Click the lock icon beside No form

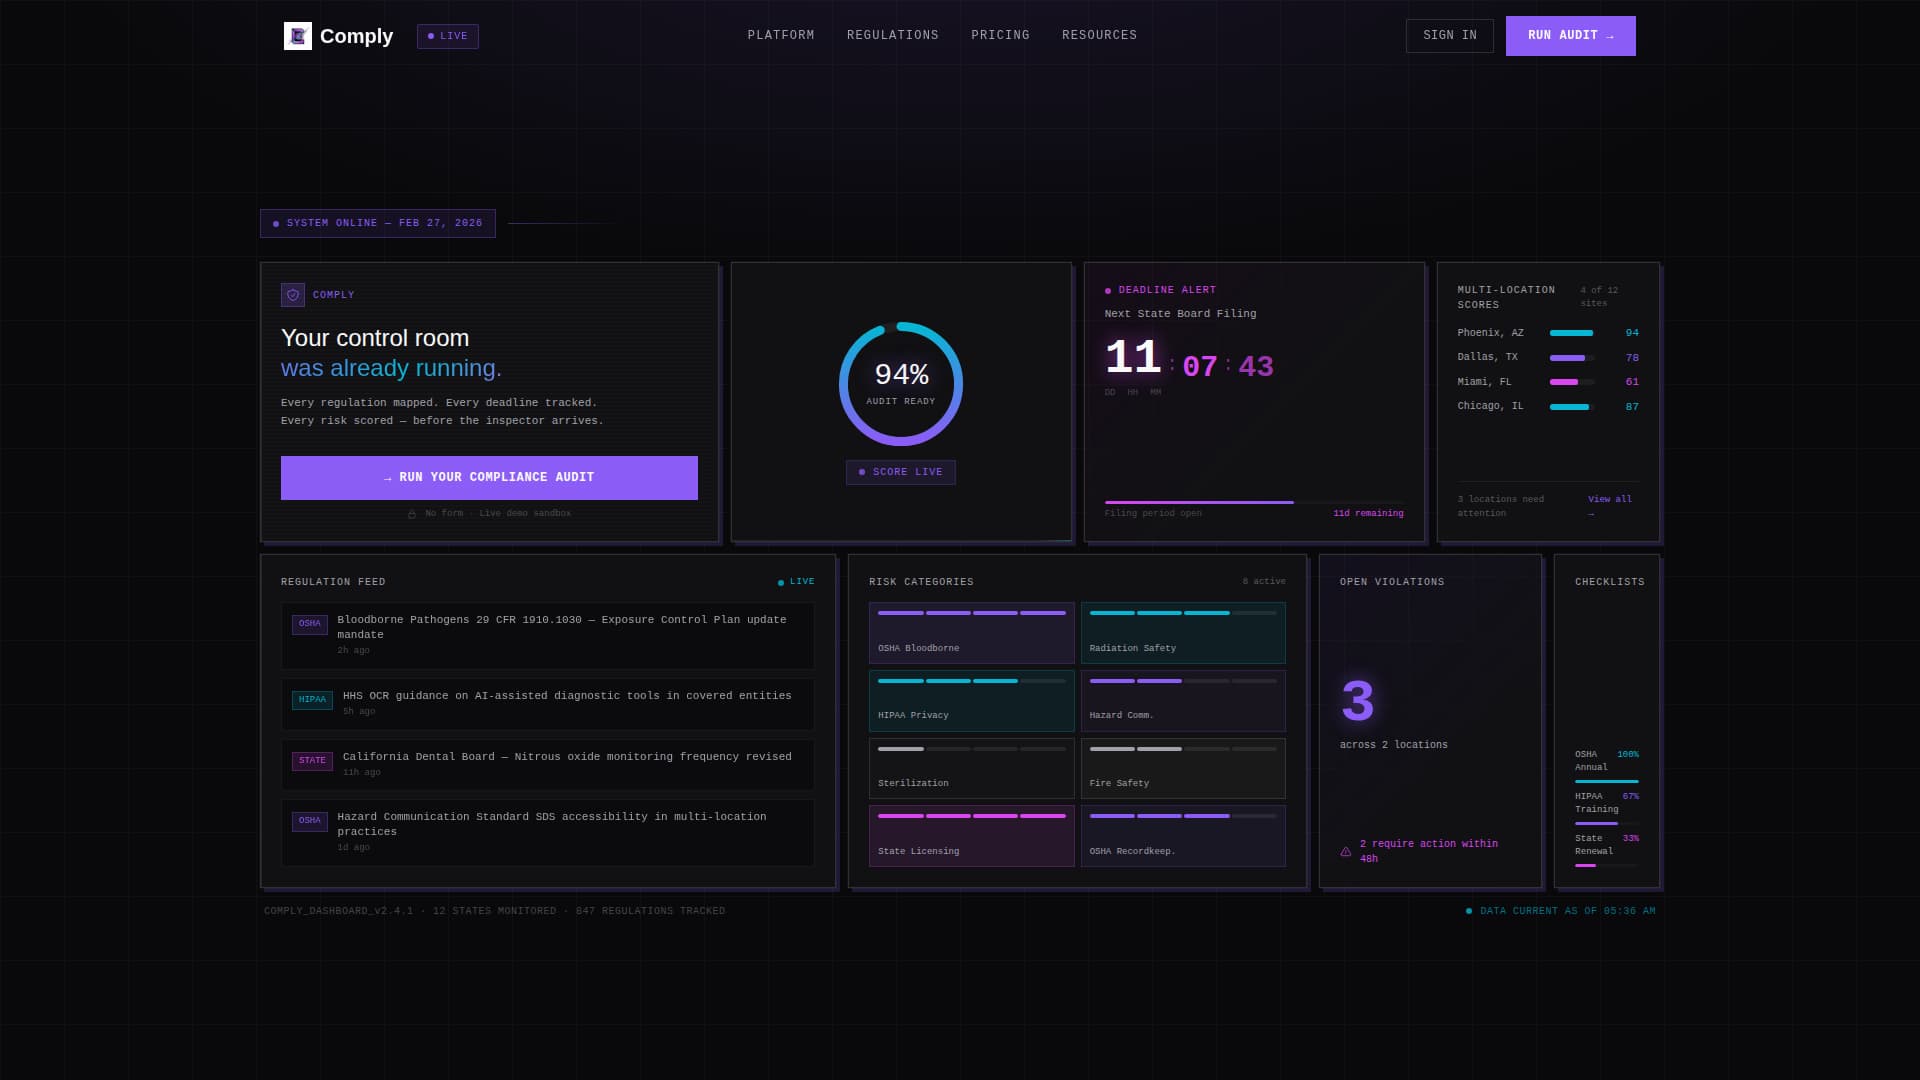[412, 514]
